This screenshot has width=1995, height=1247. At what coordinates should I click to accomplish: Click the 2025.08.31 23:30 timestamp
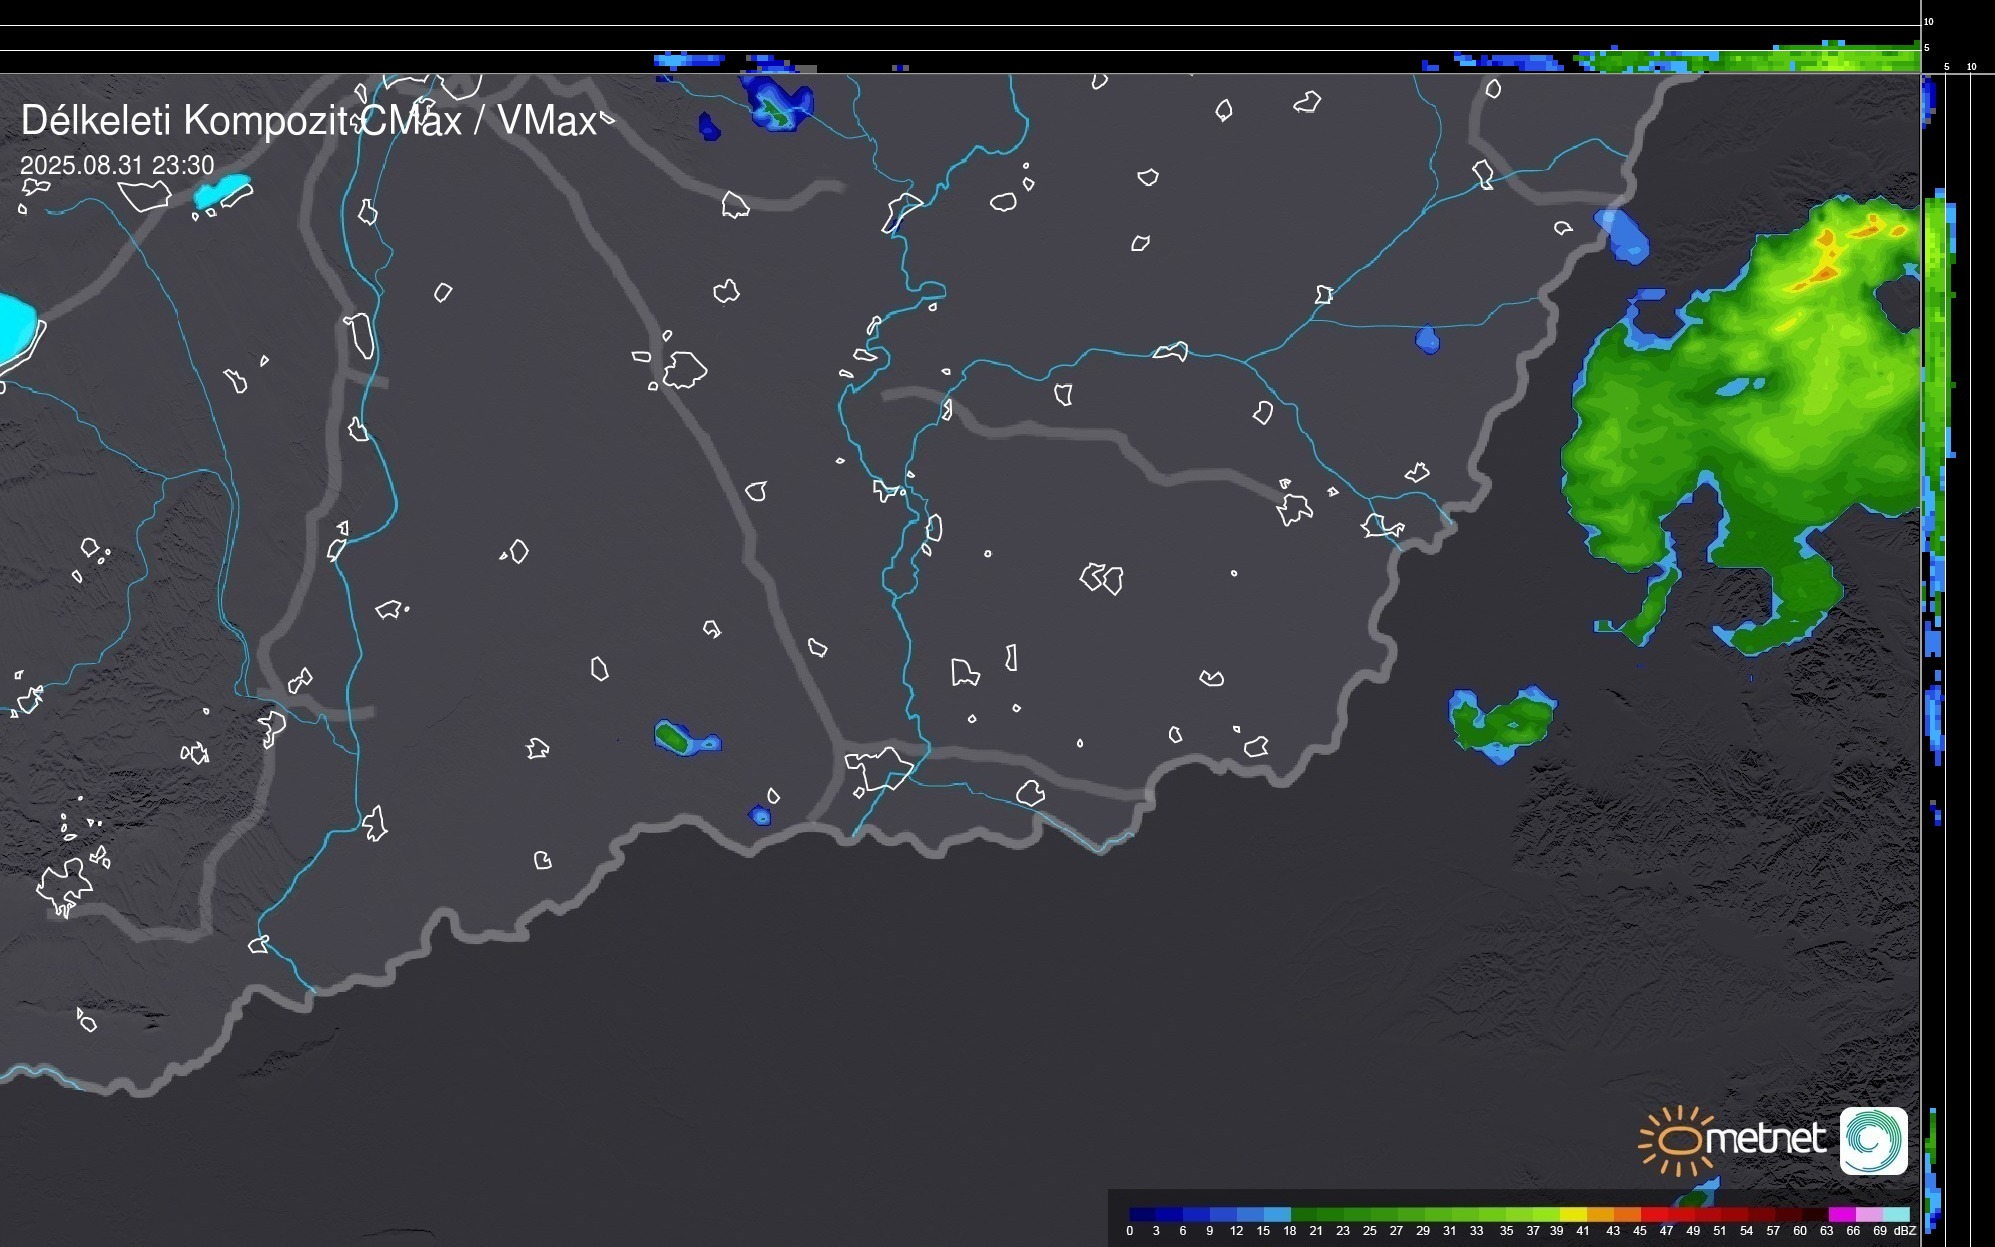[117, 165]
